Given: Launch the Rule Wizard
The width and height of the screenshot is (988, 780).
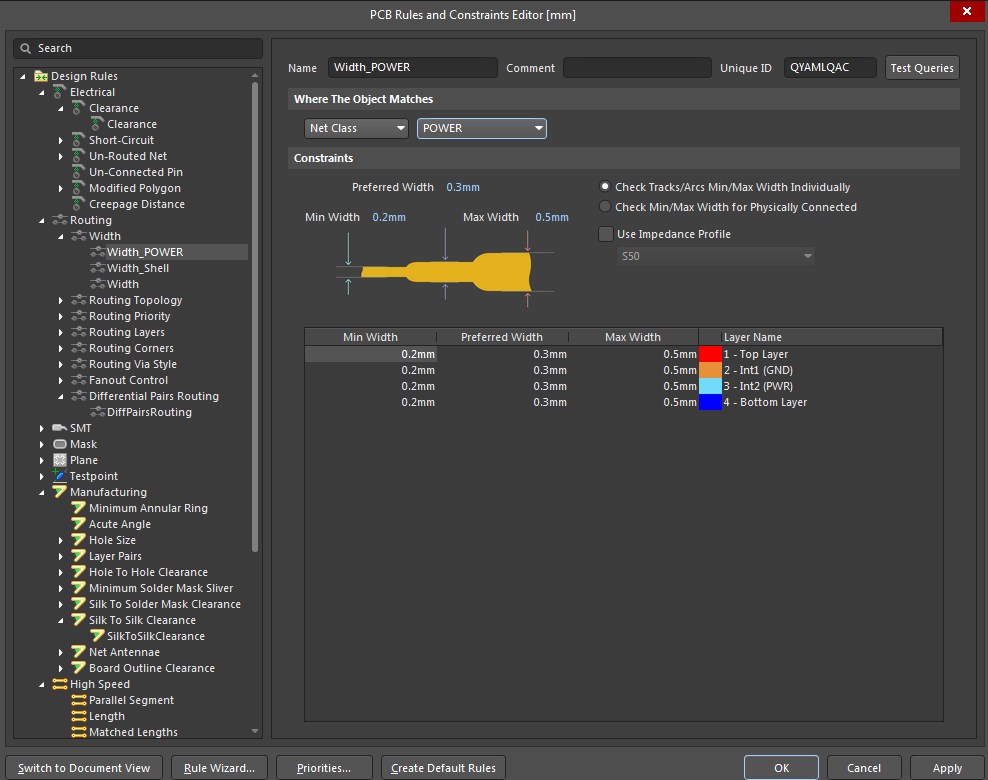Looking at the screenshot, I should [218, 767].
